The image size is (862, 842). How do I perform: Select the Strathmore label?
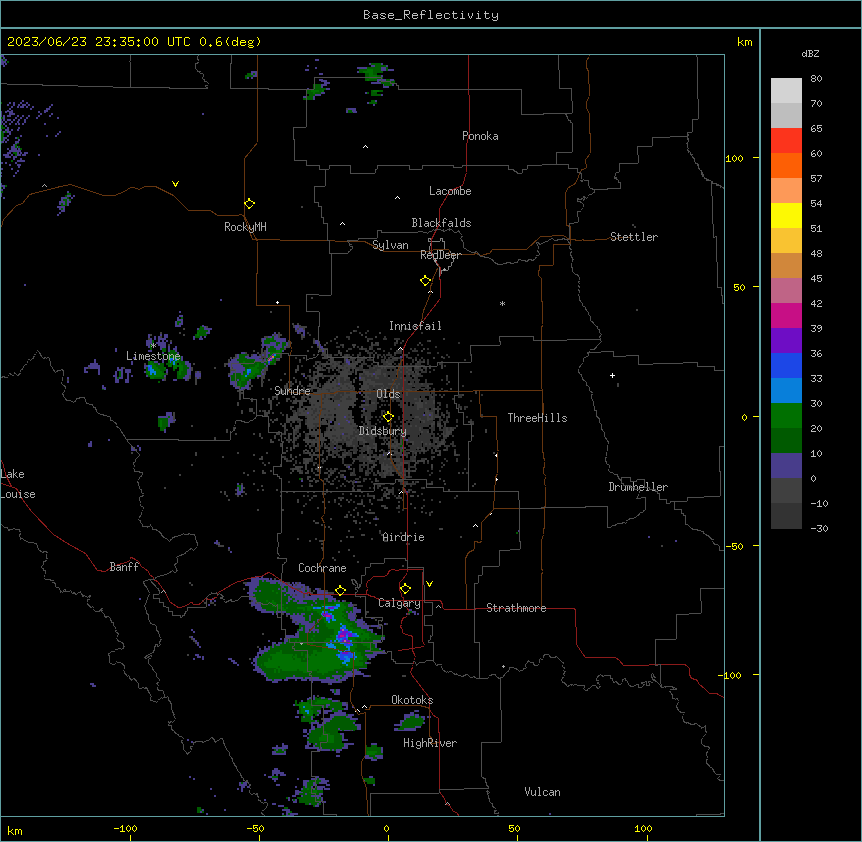click(516, 608)
